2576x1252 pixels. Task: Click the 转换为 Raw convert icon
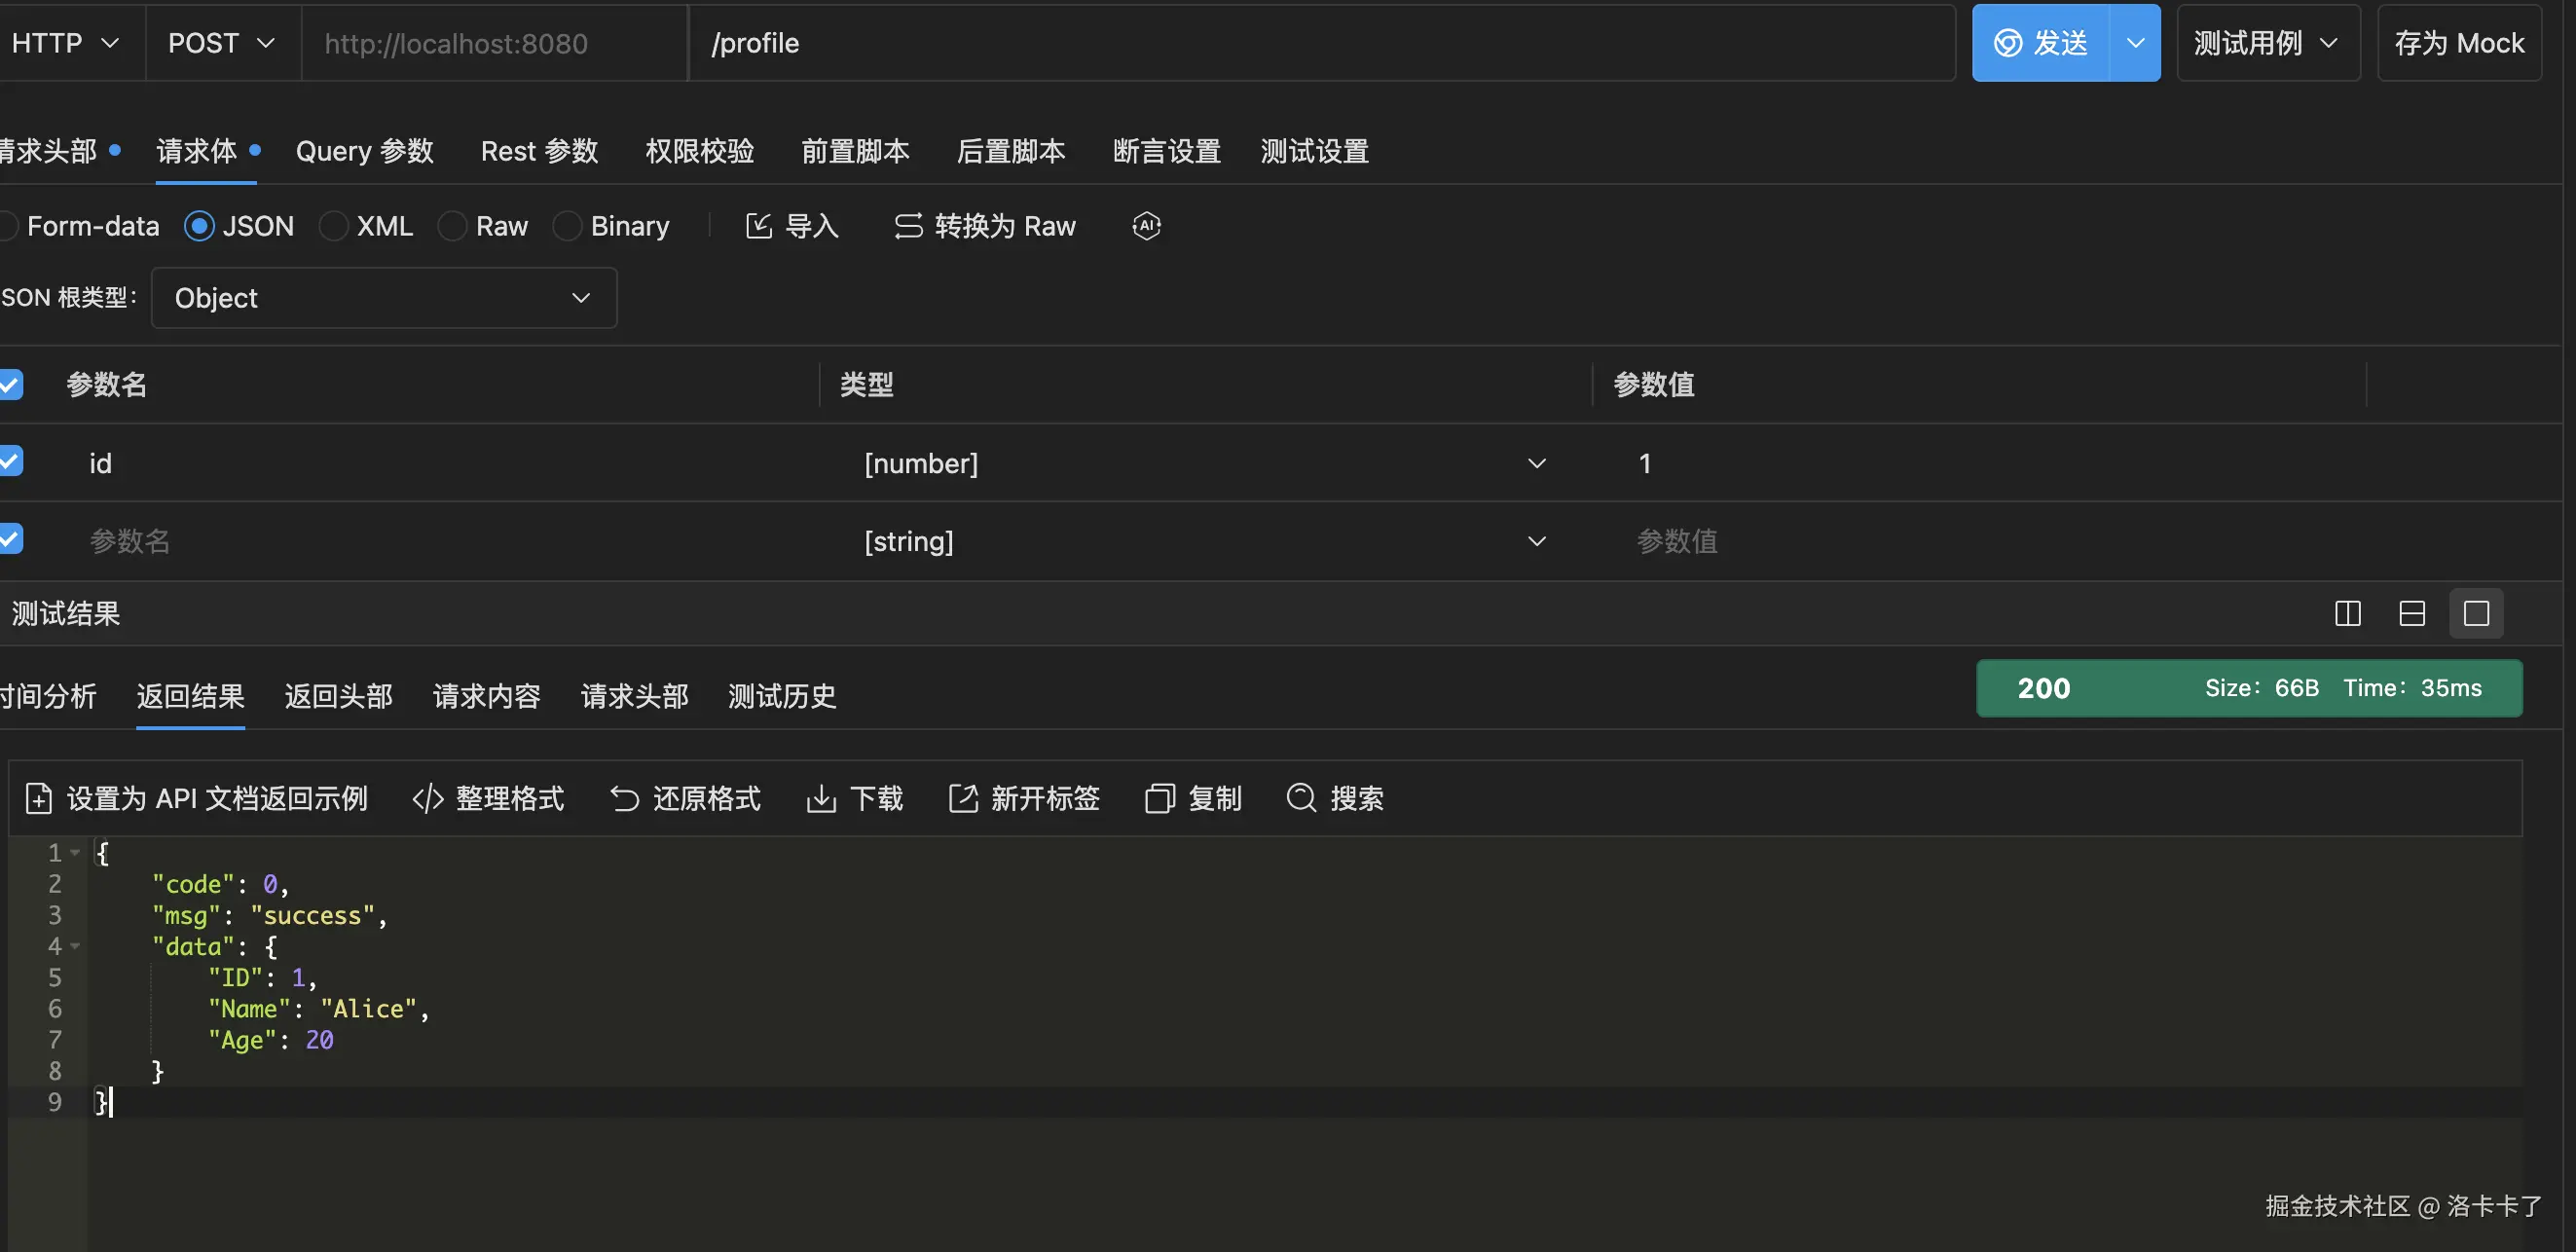908,226
